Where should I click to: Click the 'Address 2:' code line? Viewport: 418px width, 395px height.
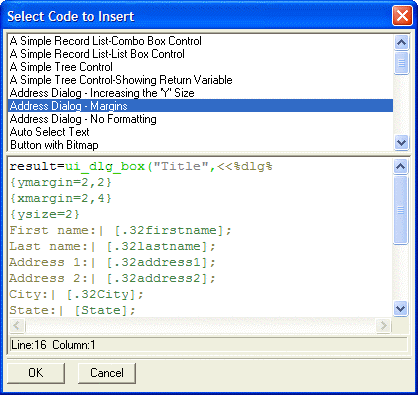click(x=112, y=278)
